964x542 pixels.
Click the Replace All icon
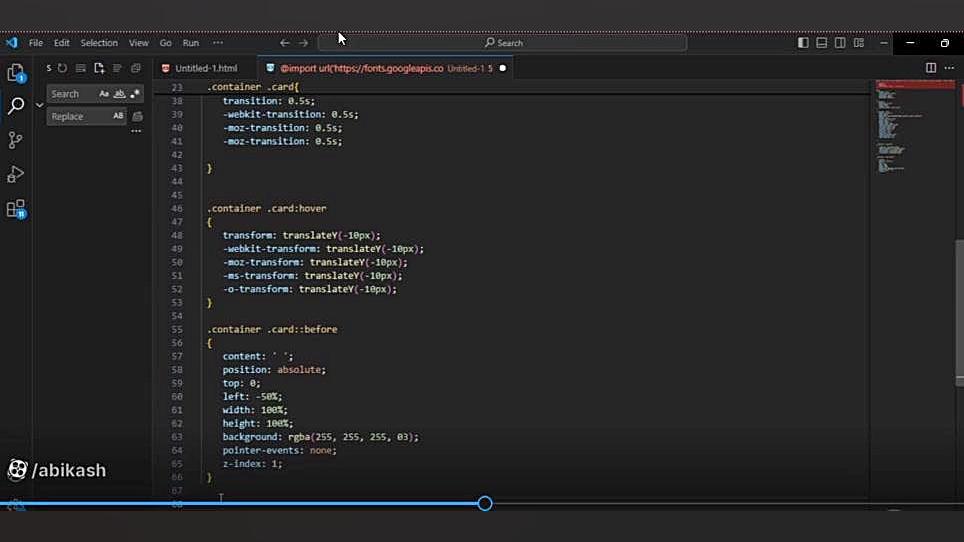point(138,116)
